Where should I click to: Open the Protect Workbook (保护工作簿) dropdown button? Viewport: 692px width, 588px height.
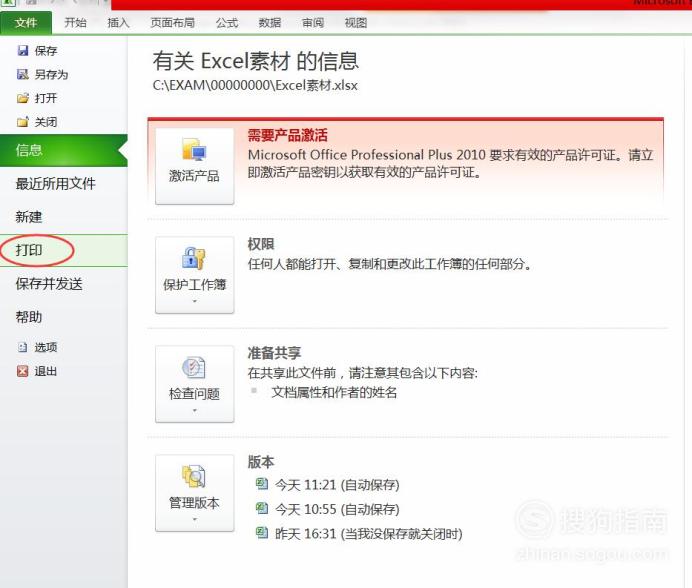click(x=195, y=275)
